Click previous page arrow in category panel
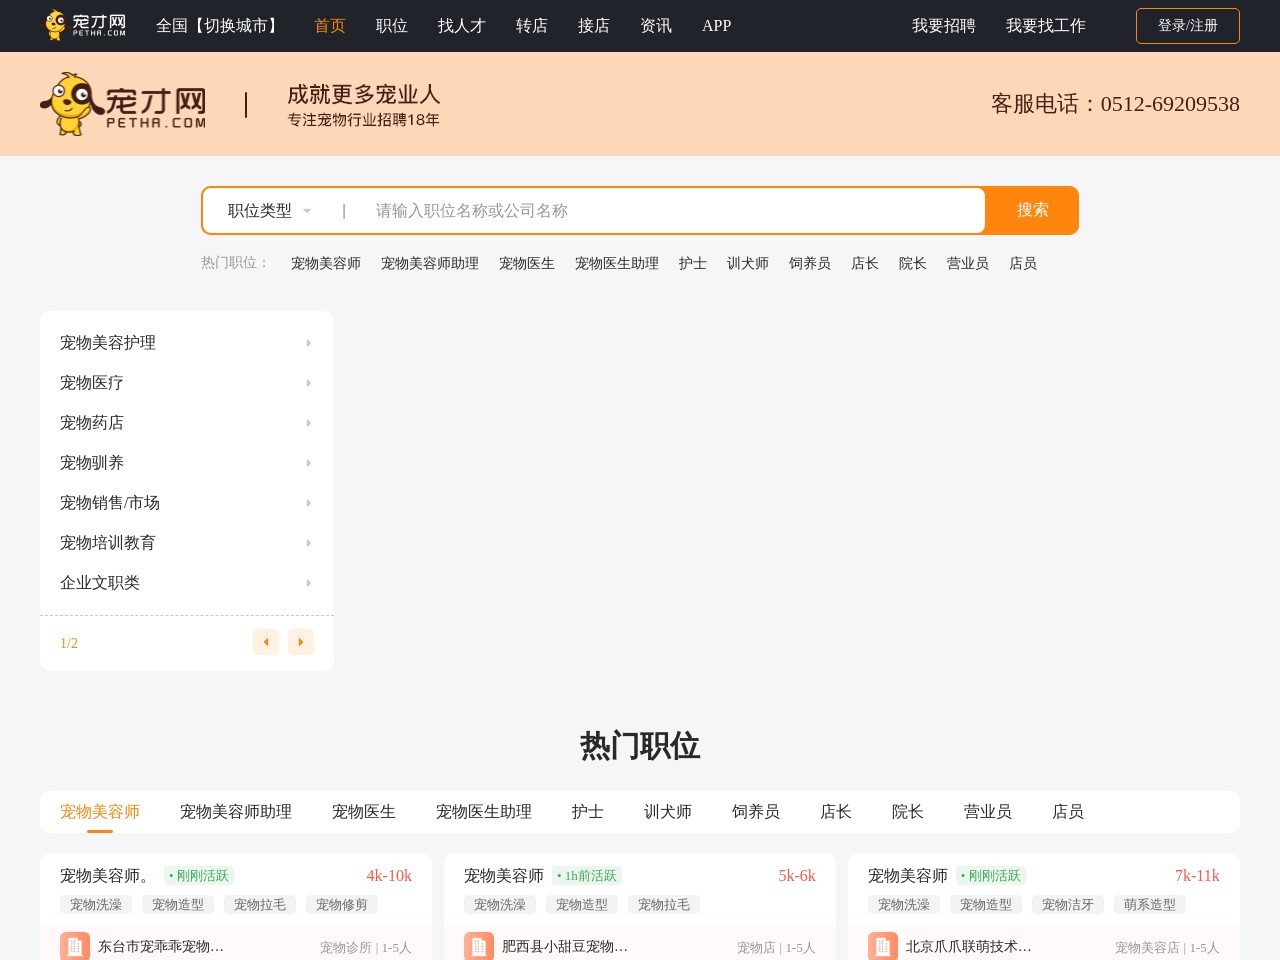 pos(266,642)
